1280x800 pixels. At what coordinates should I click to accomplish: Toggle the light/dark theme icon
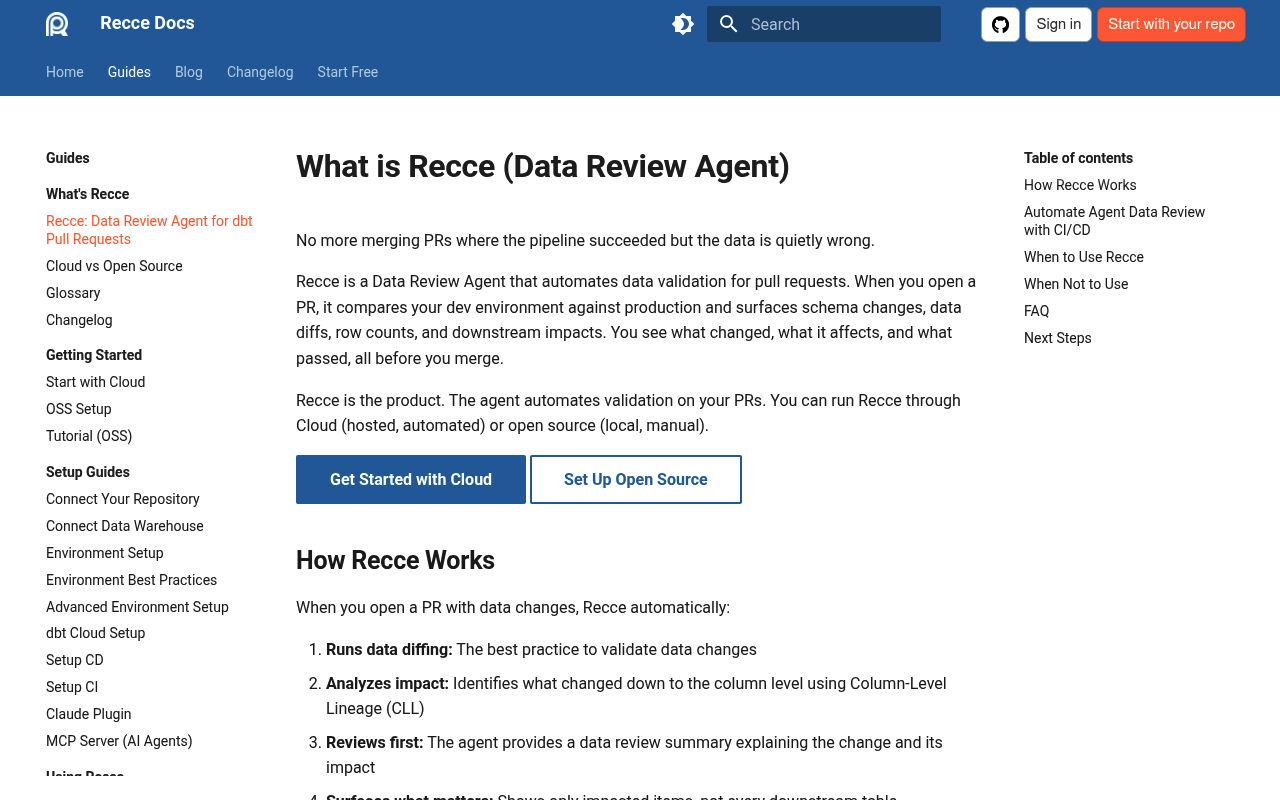point(683,24)
